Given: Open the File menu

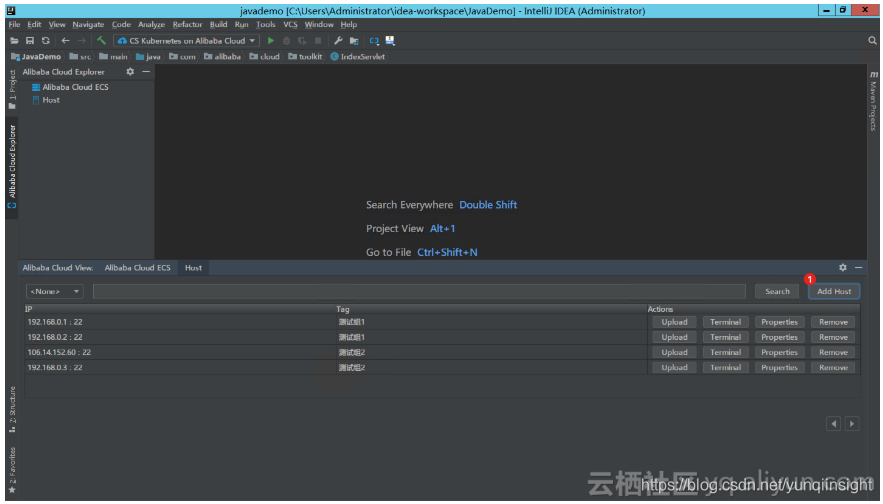Looking at the screenshot, I should [14, 24].
